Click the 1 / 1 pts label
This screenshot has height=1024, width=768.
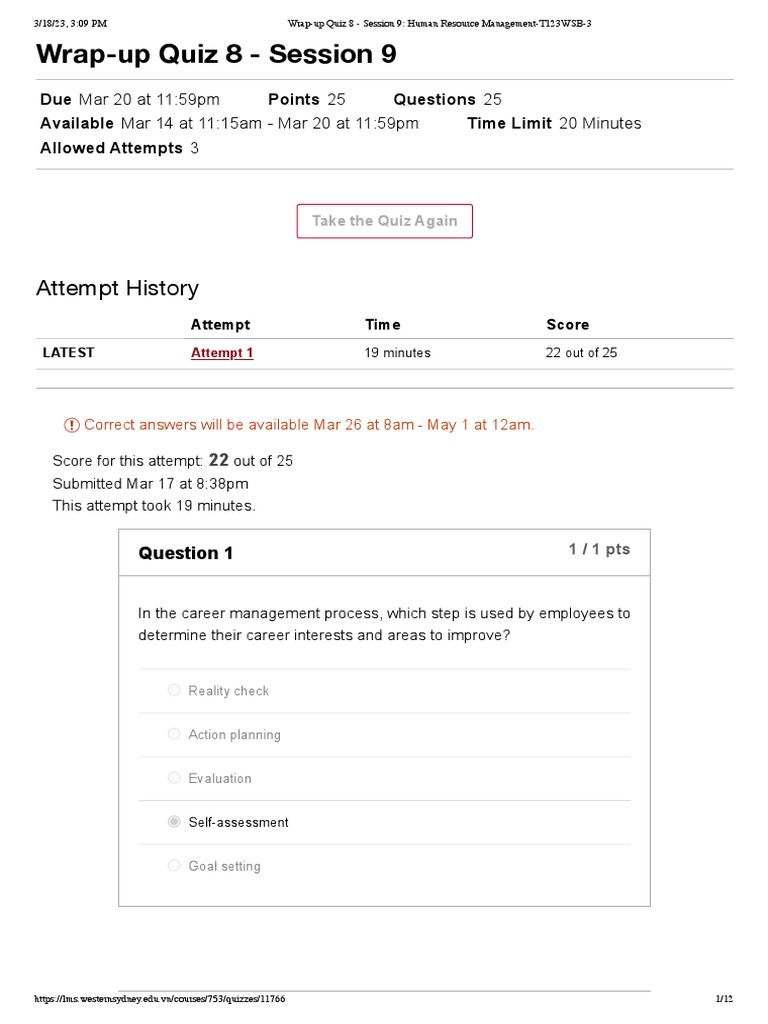point(599,550)
